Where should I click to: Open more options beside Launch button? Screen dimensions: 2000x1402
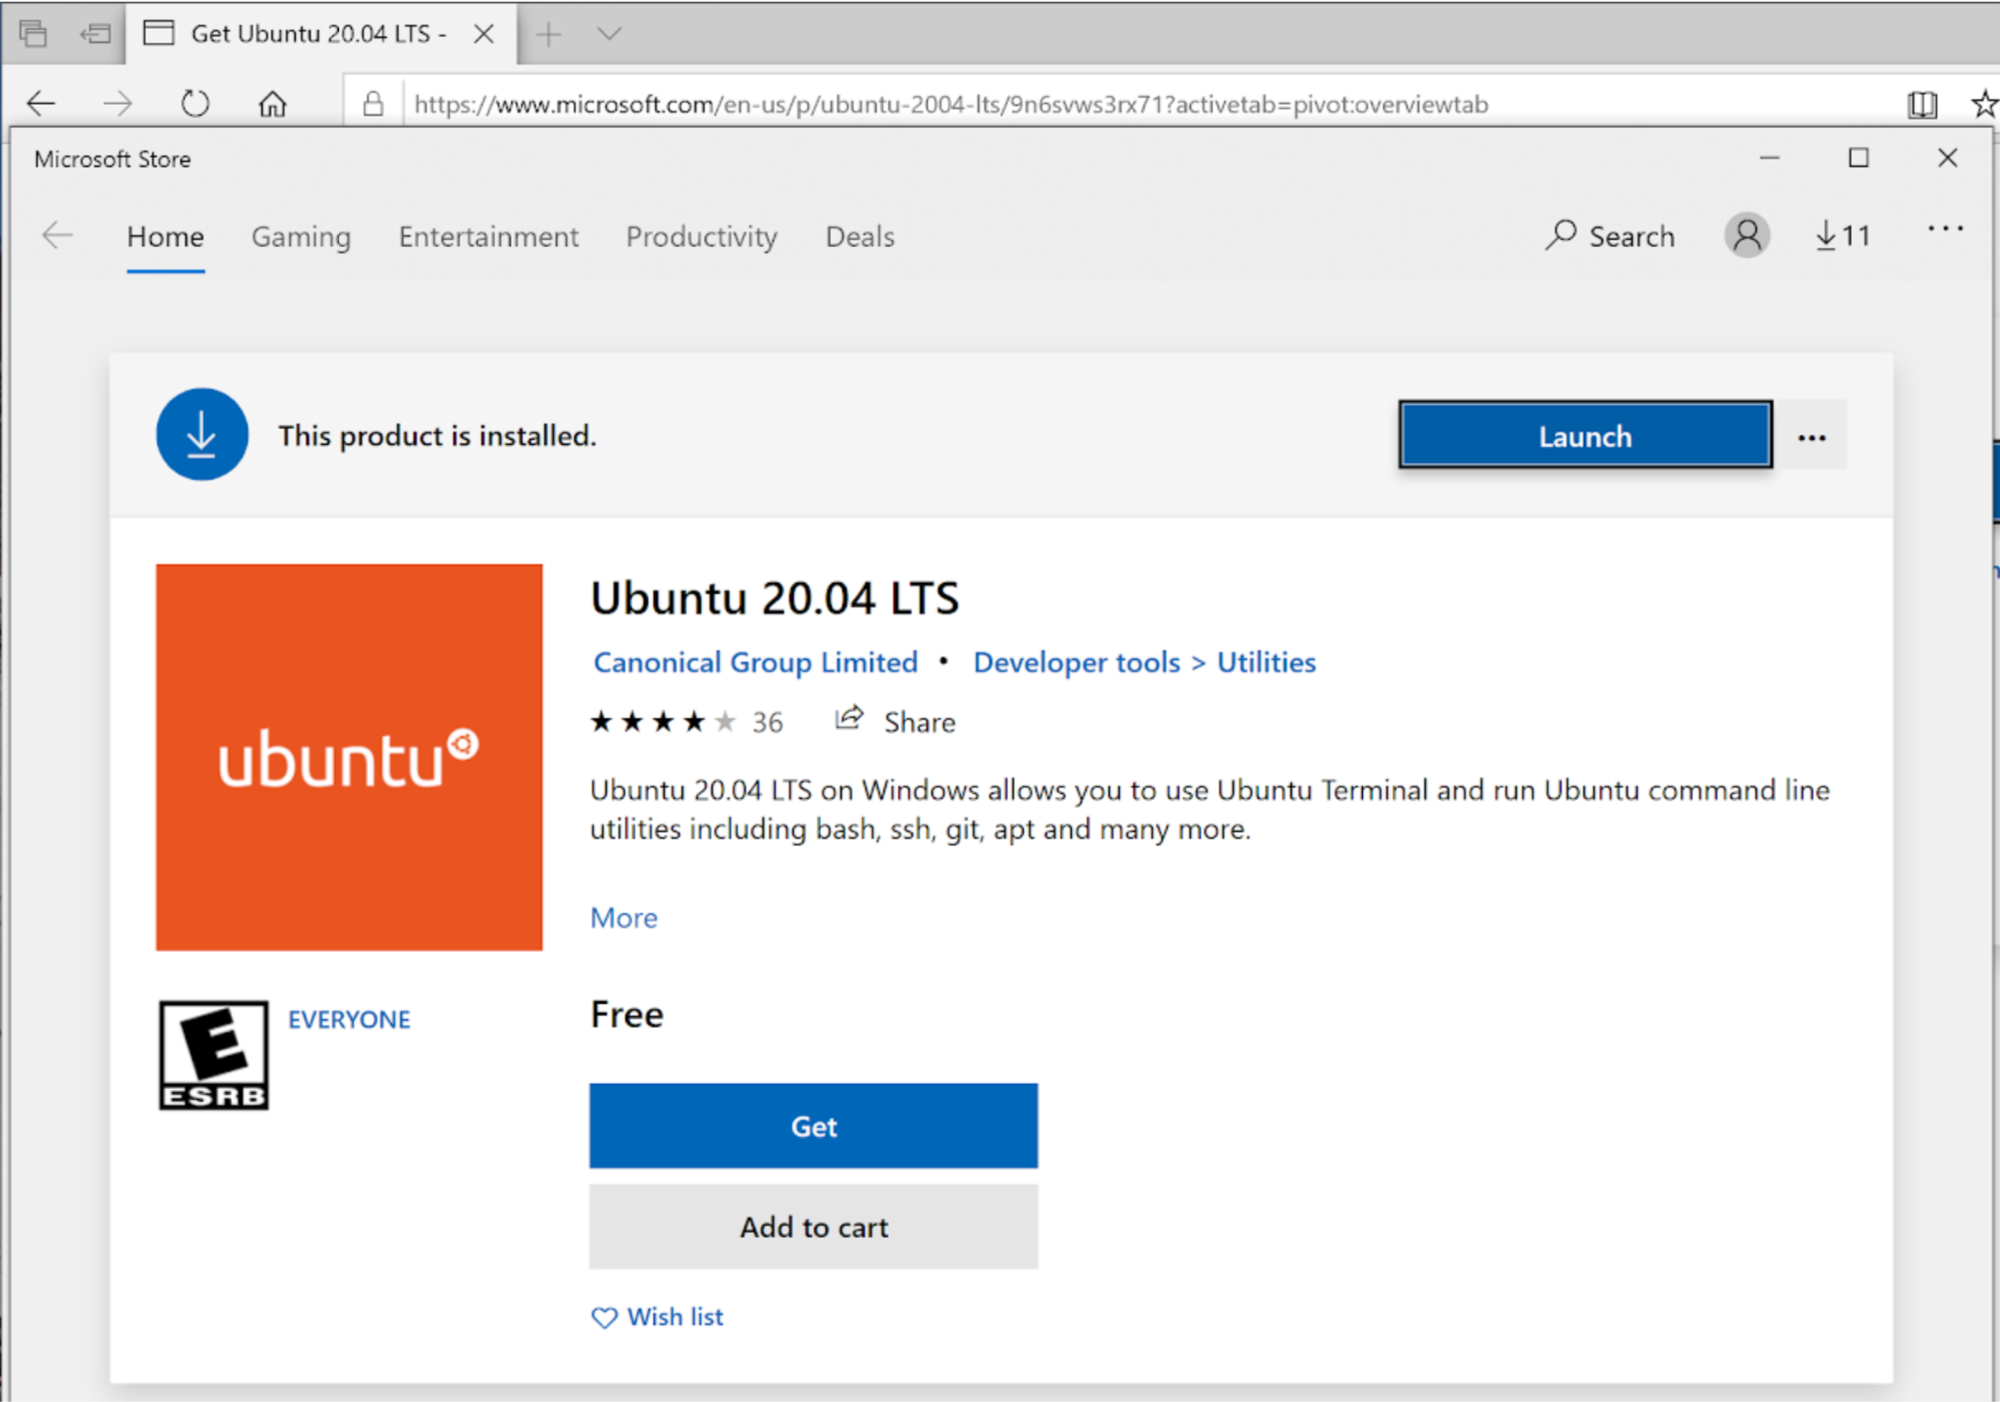coord(1811,436)
